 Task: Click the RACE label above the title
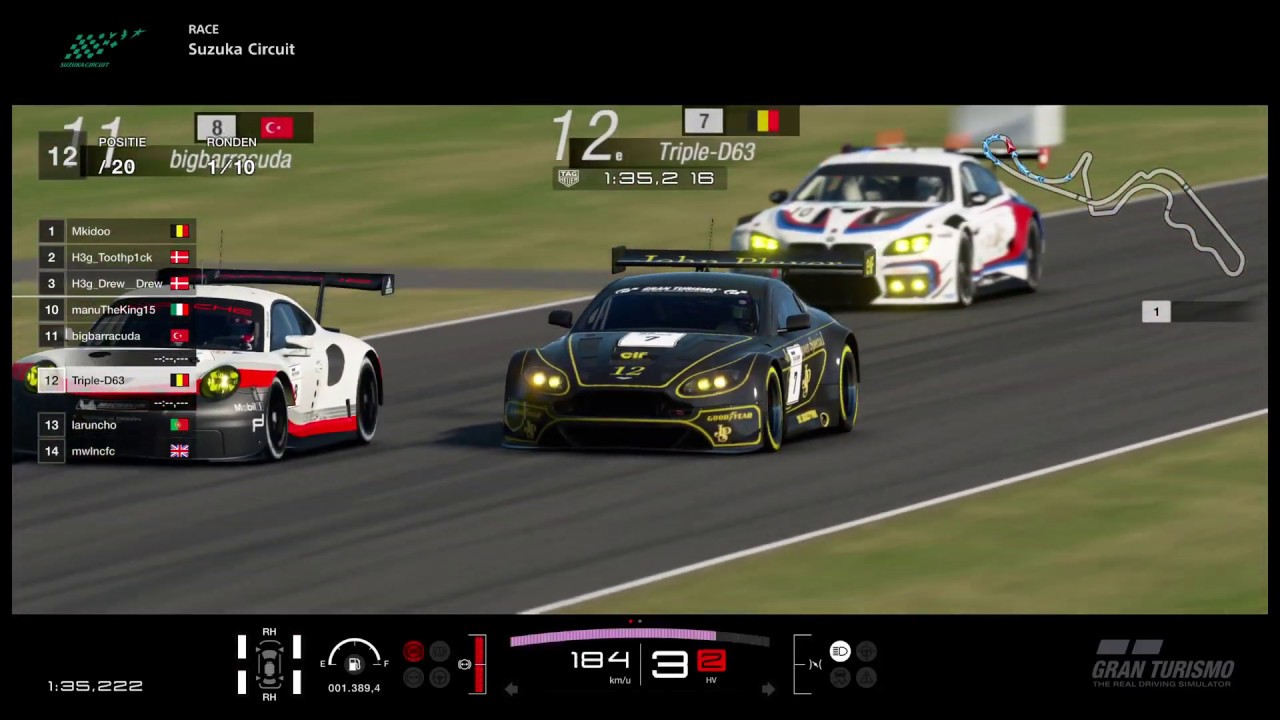[203, 29]
